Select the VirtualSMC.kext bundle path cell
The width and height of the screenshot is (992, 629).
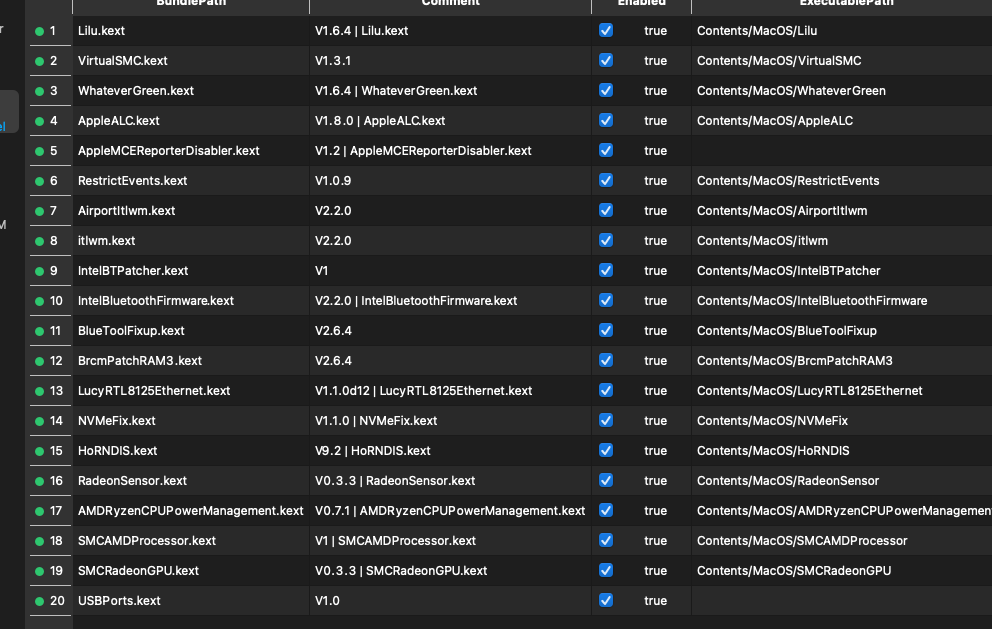click(191, 60)
